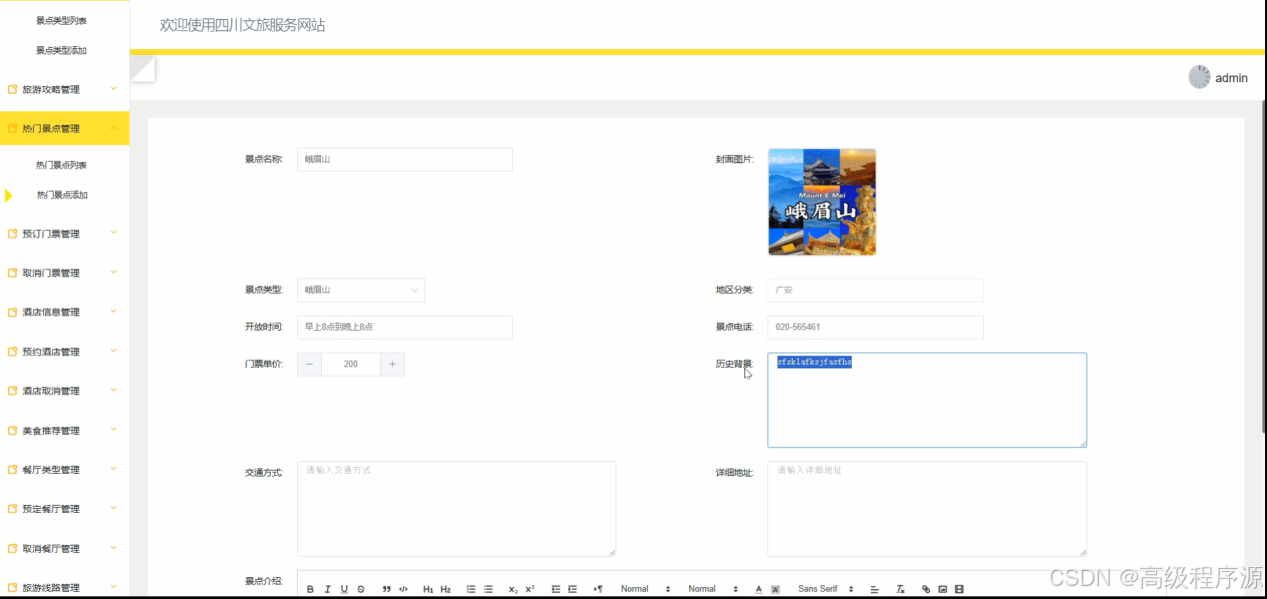The image size is (1267, 599).
Task: Click the 峨眉山 cover image thumbnail
Action: pyautogui.click(x=822, y=202)
